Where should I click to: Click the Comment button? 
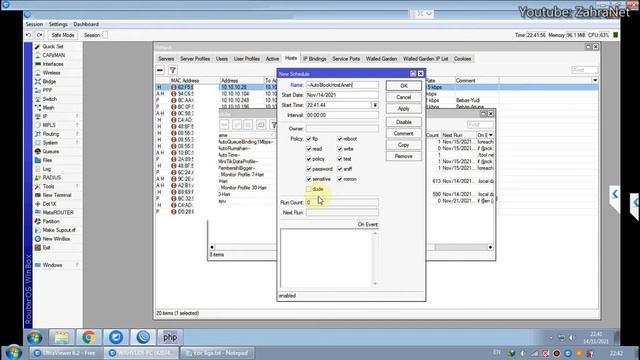click(403, 133)
